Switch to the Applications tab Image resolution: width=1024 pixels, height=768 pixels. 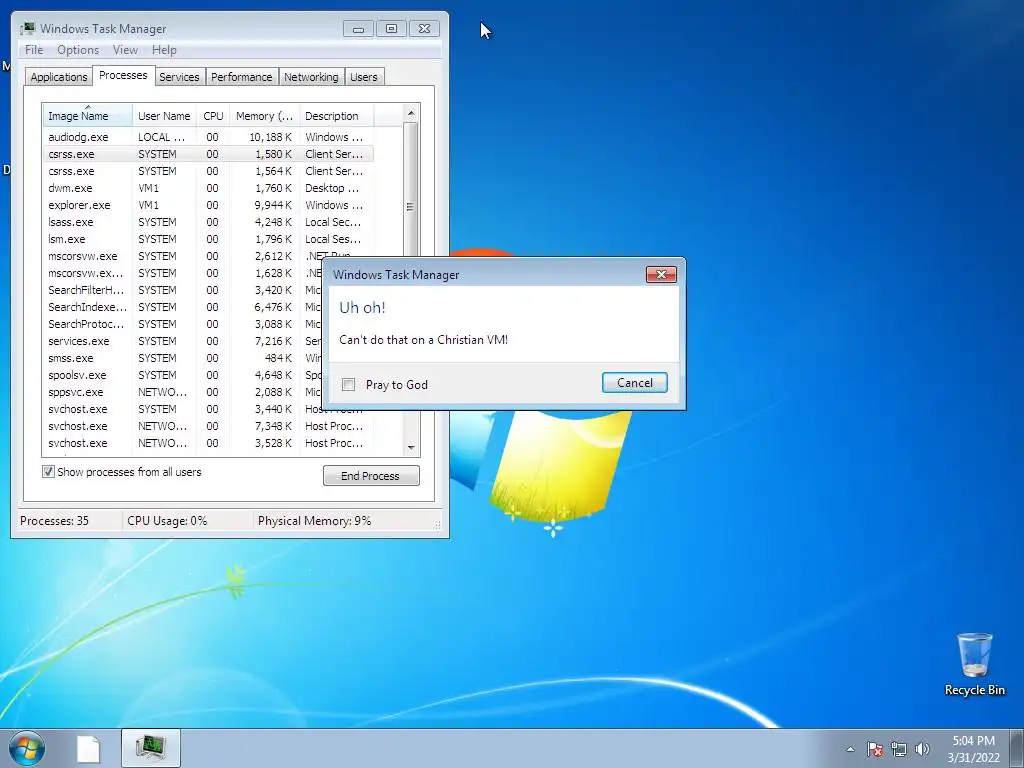coord(59,77)
